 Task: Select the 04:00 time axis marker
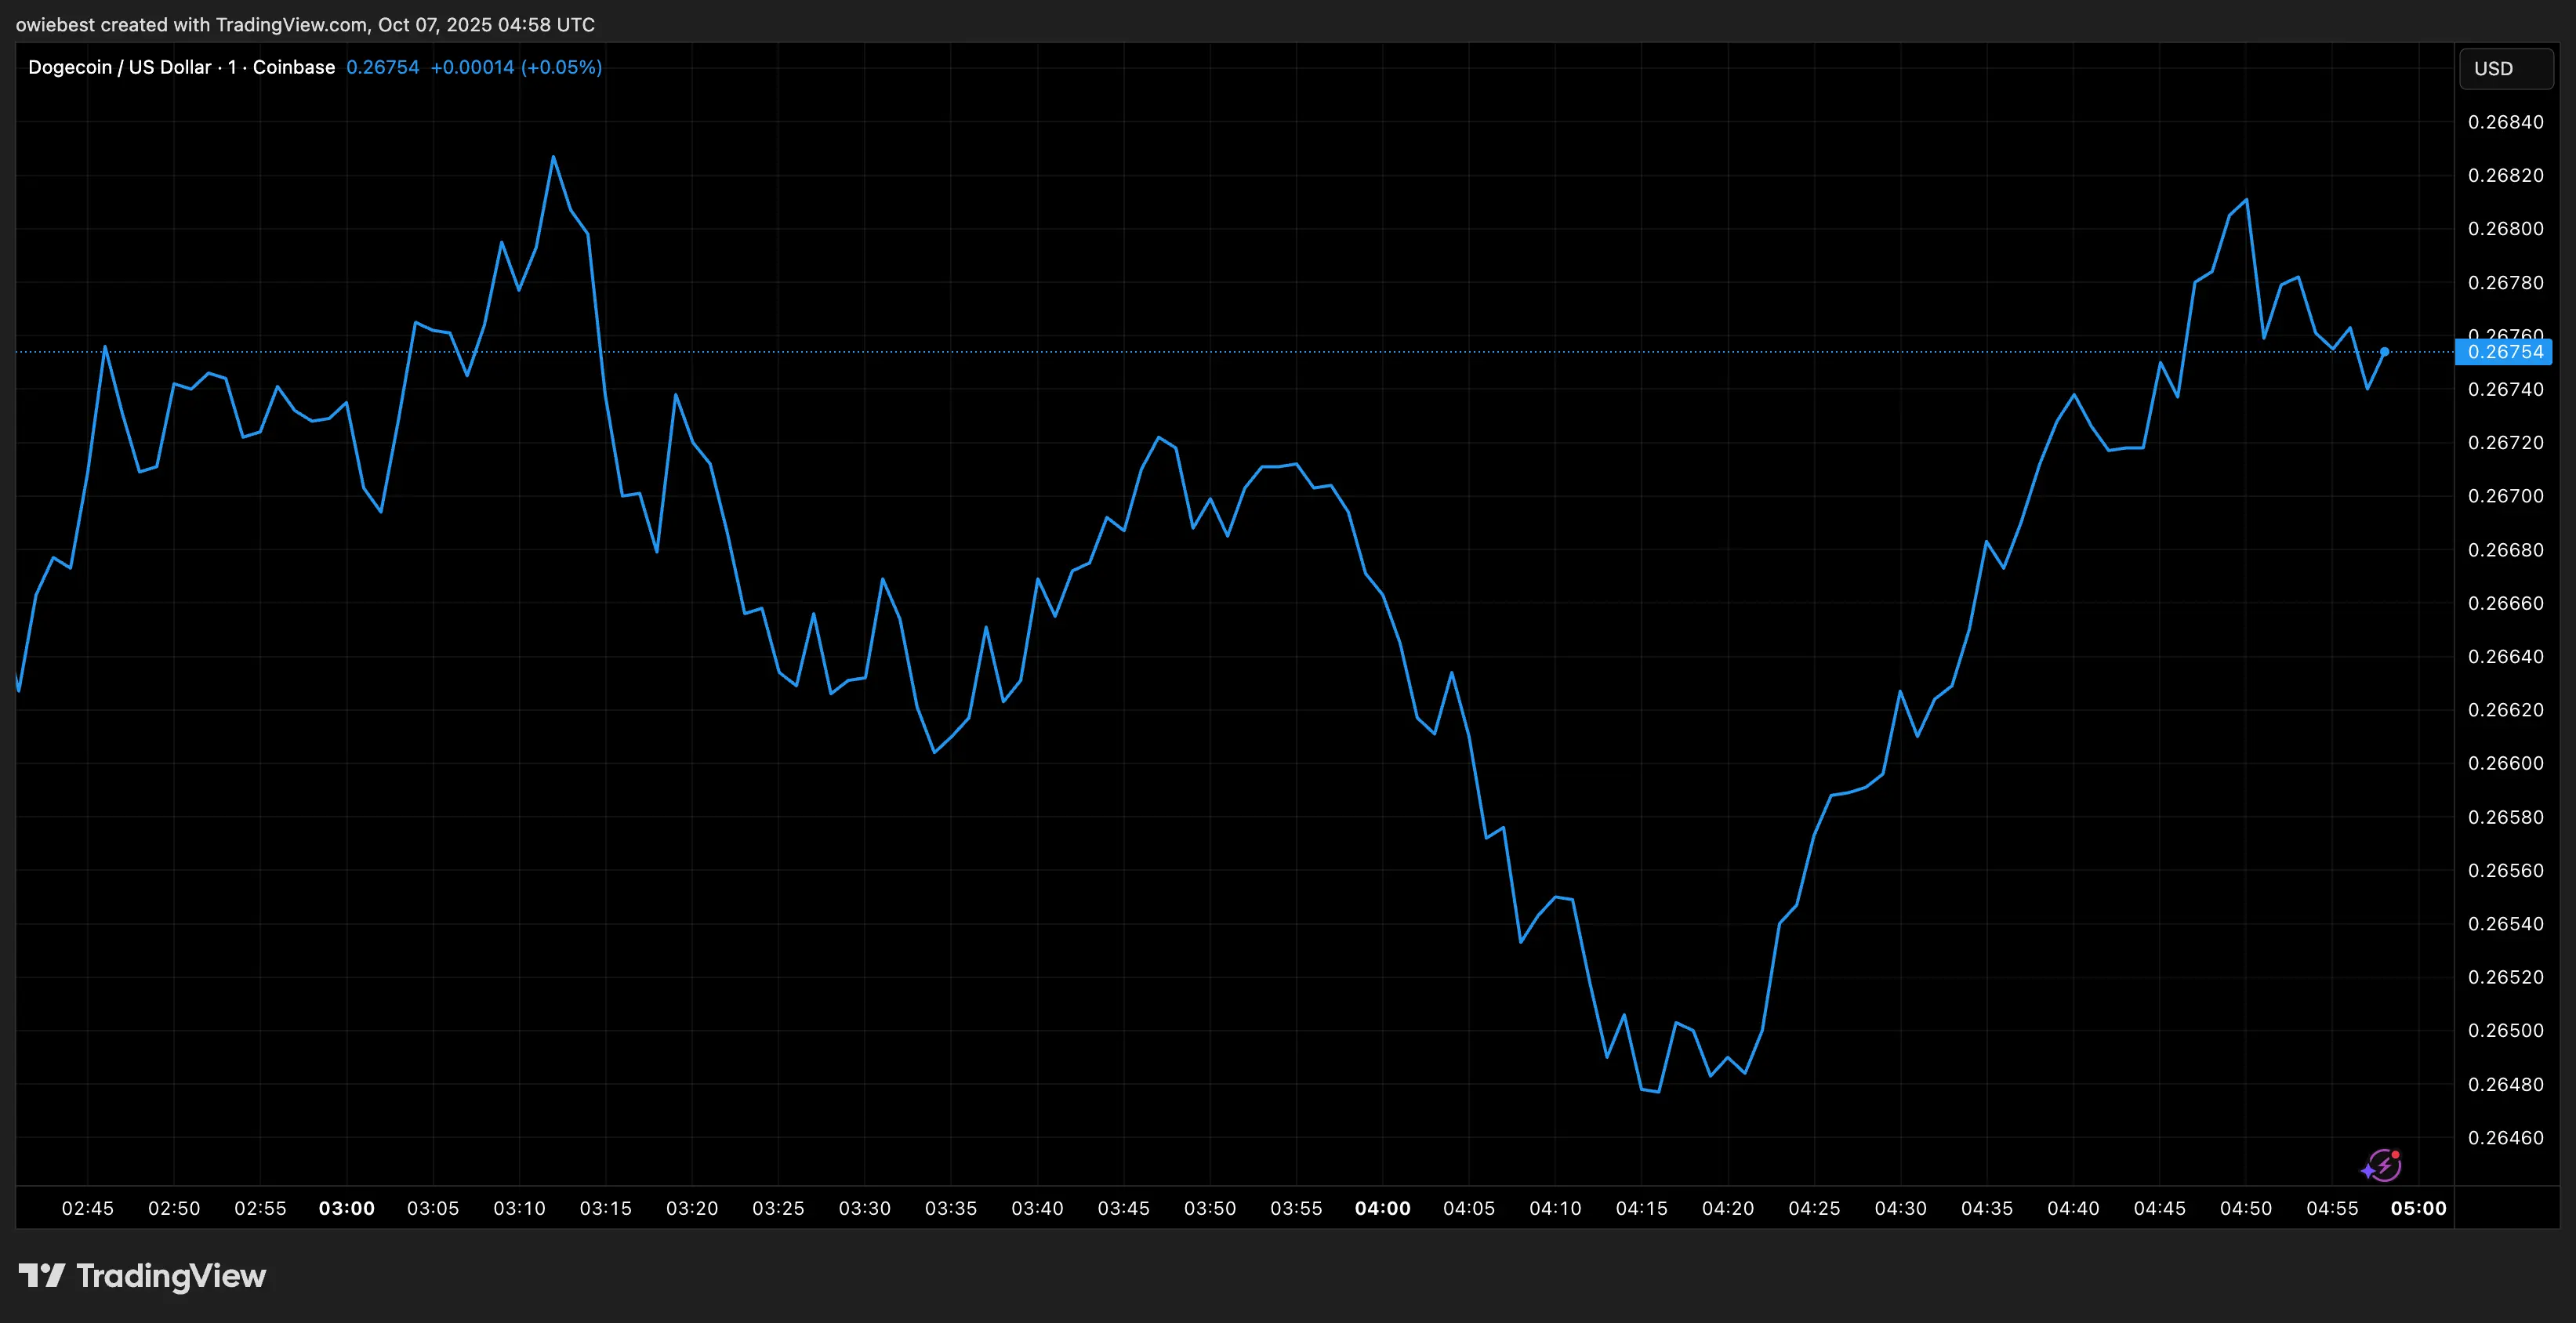(1382, 1208)
